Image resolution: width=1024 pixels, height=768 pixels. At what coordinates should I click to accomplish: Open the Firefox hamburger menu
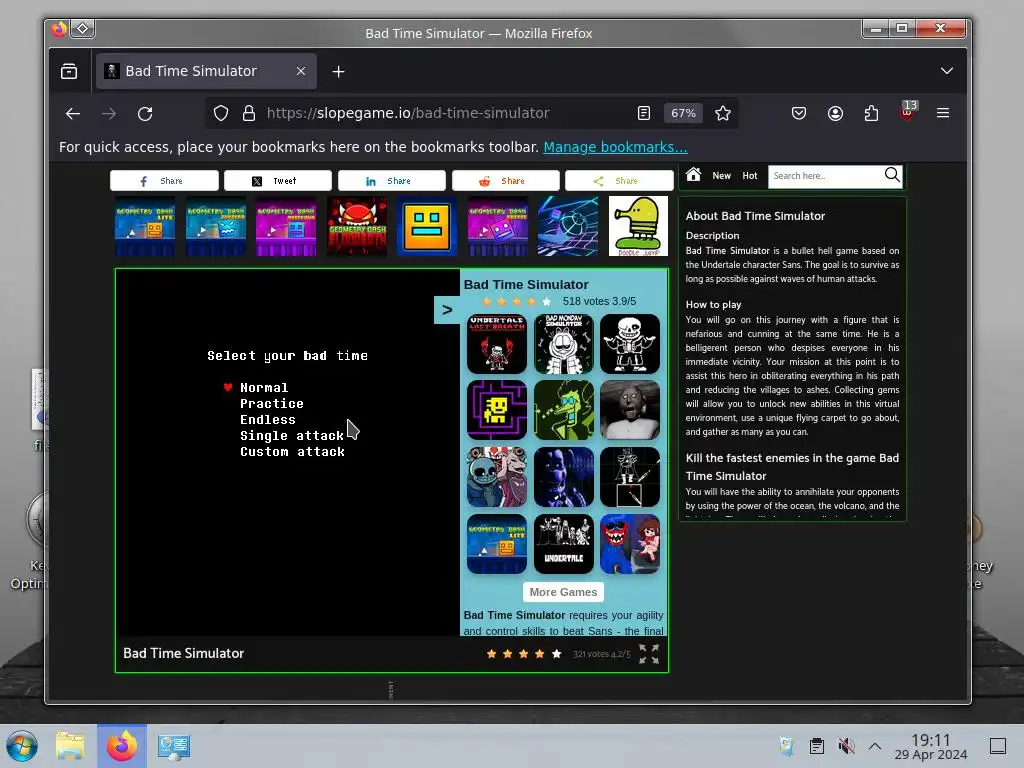pos(943,114)
